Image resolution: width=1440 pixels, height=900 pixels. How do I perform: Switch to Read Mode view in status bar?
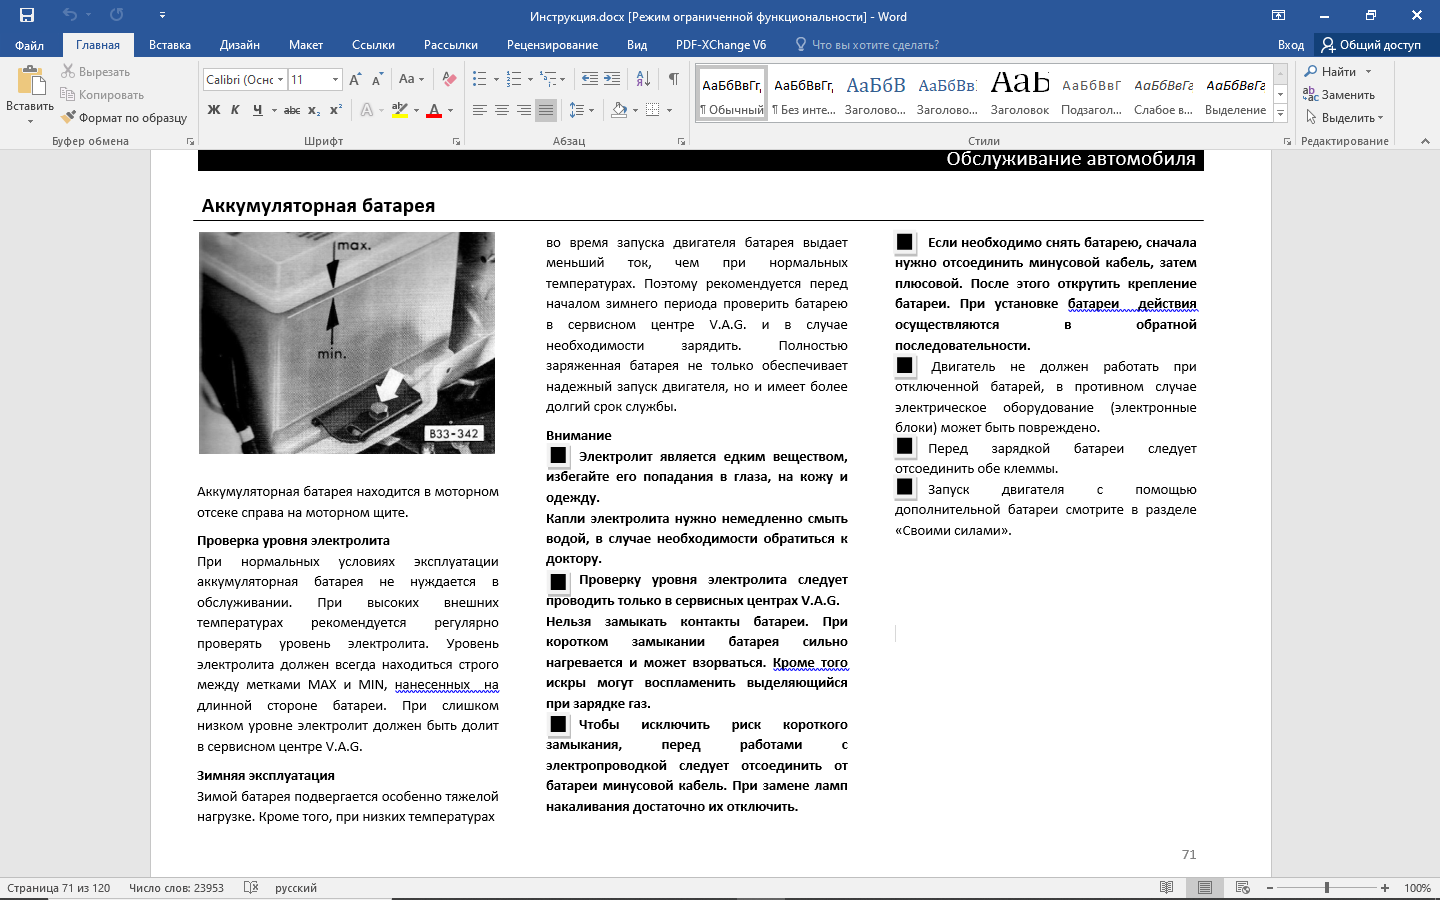(1166, 887)
